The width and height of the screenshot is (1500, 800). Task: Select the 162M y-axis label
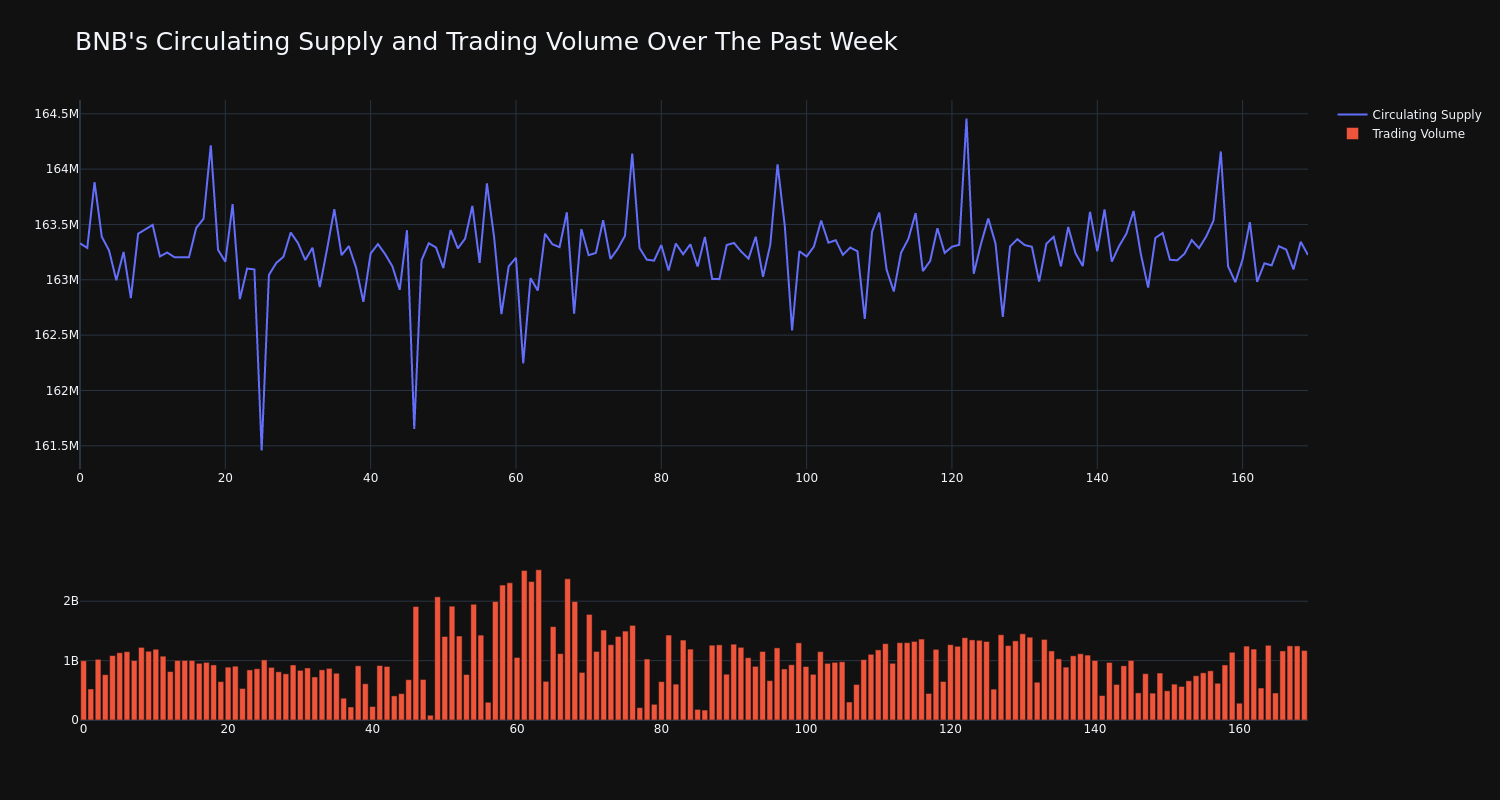pos(62,391)
